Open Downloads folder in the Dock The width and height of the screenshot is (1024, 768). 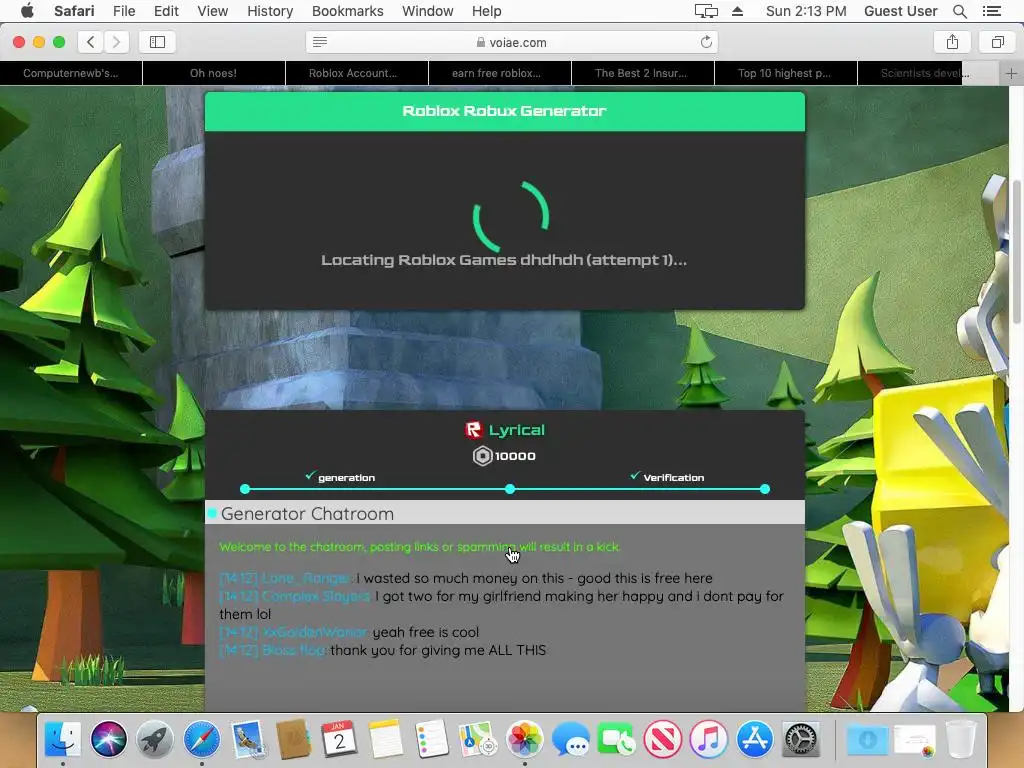click(867, 739)
